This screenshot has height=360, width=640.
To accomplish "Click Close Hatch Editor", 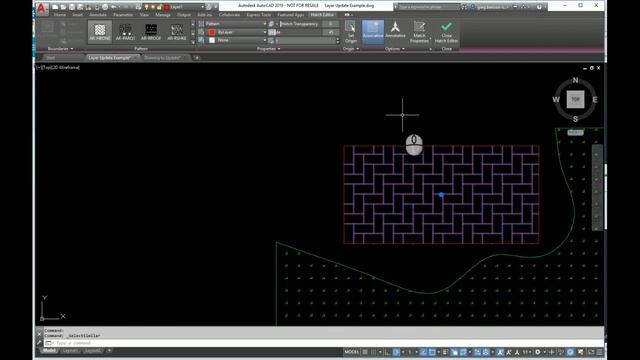I will 447,32.
